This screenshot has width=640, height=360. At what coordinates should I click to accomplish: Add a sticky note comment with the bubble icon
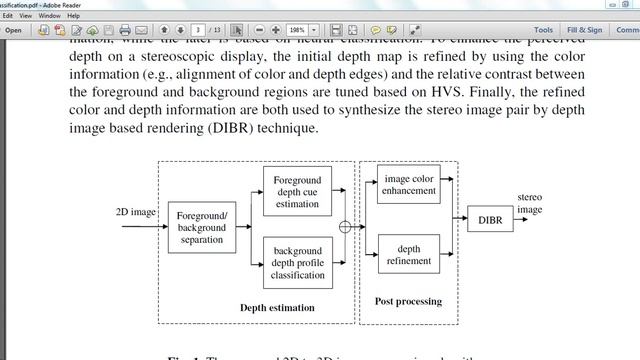click(x=376, y=30)
